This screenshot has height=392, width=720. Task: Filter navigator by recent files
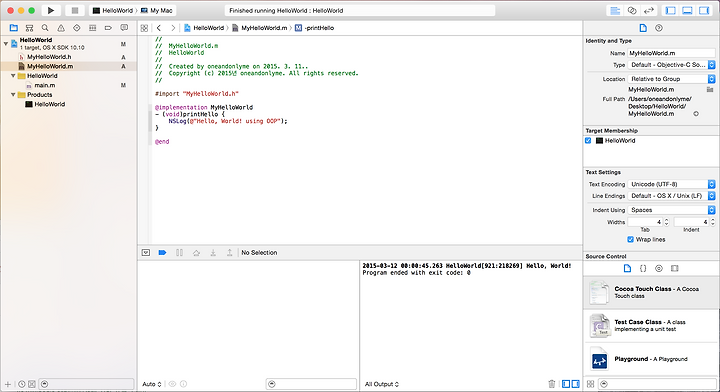pos(22,384)
